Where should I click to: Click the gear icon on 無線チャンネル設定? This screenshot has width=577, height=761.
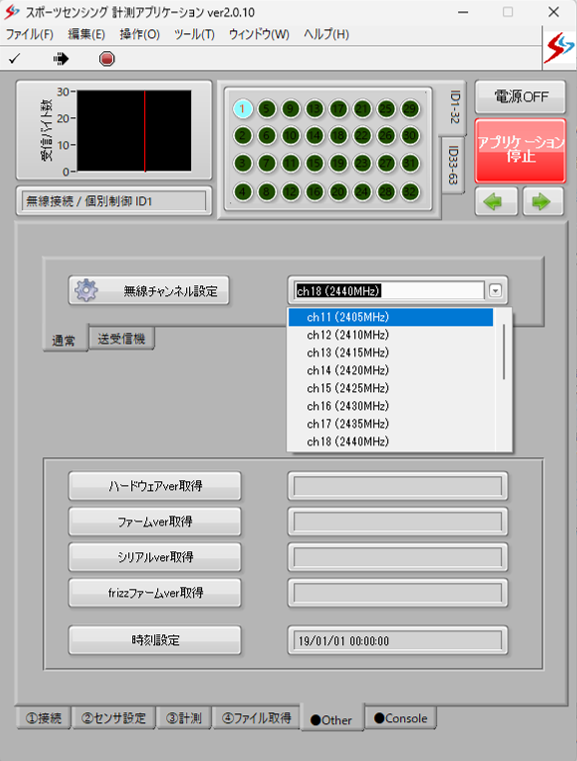[x=86, y=290]
